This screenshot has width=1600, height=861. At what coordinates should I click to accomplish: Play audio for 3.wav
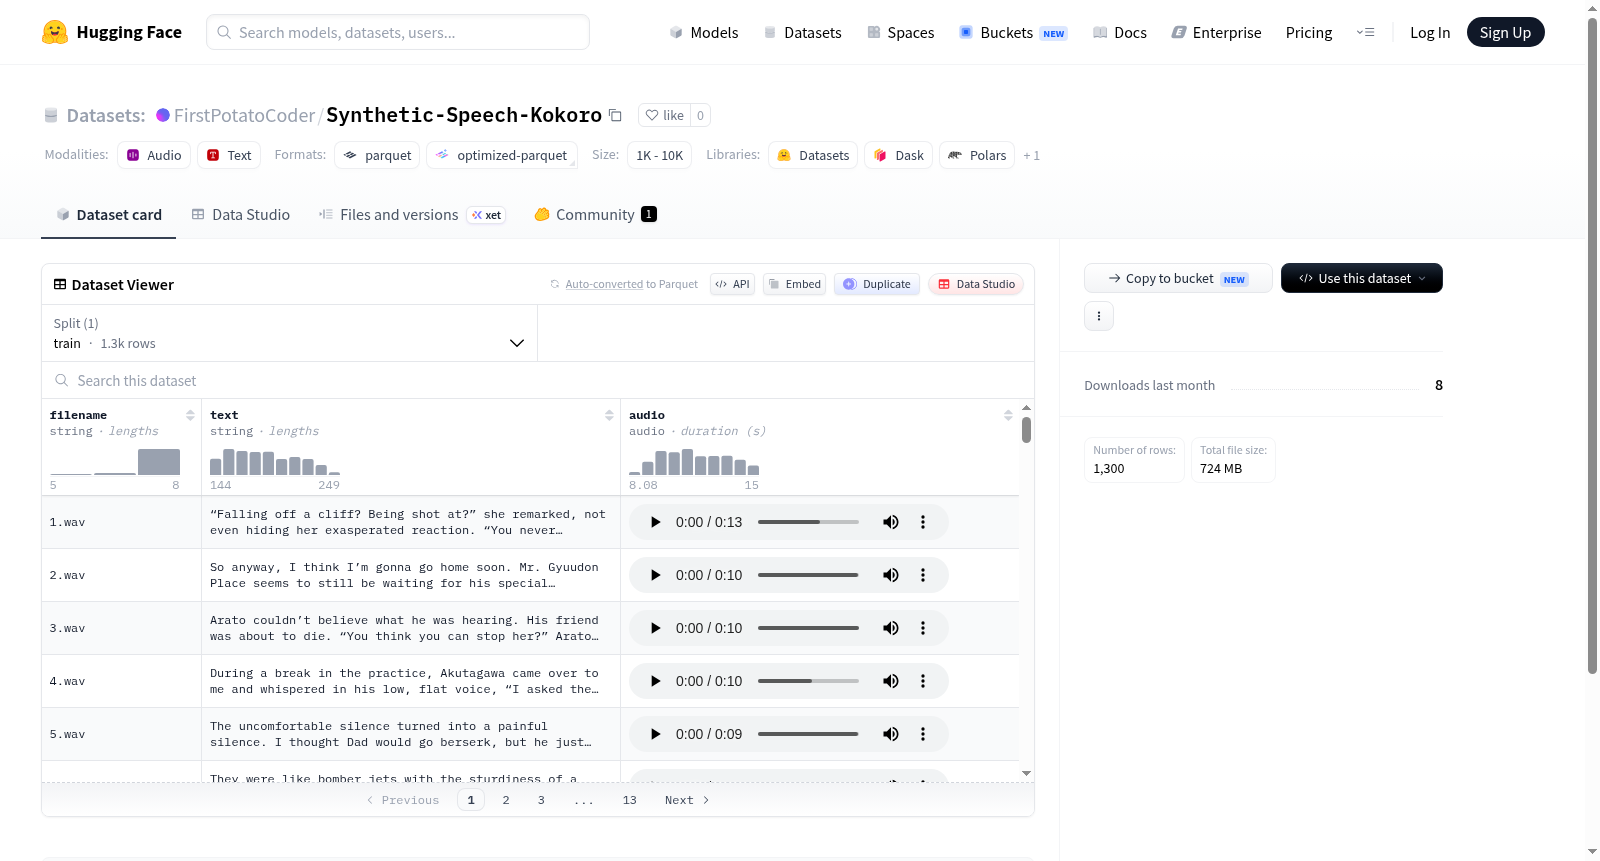point(655,628)
